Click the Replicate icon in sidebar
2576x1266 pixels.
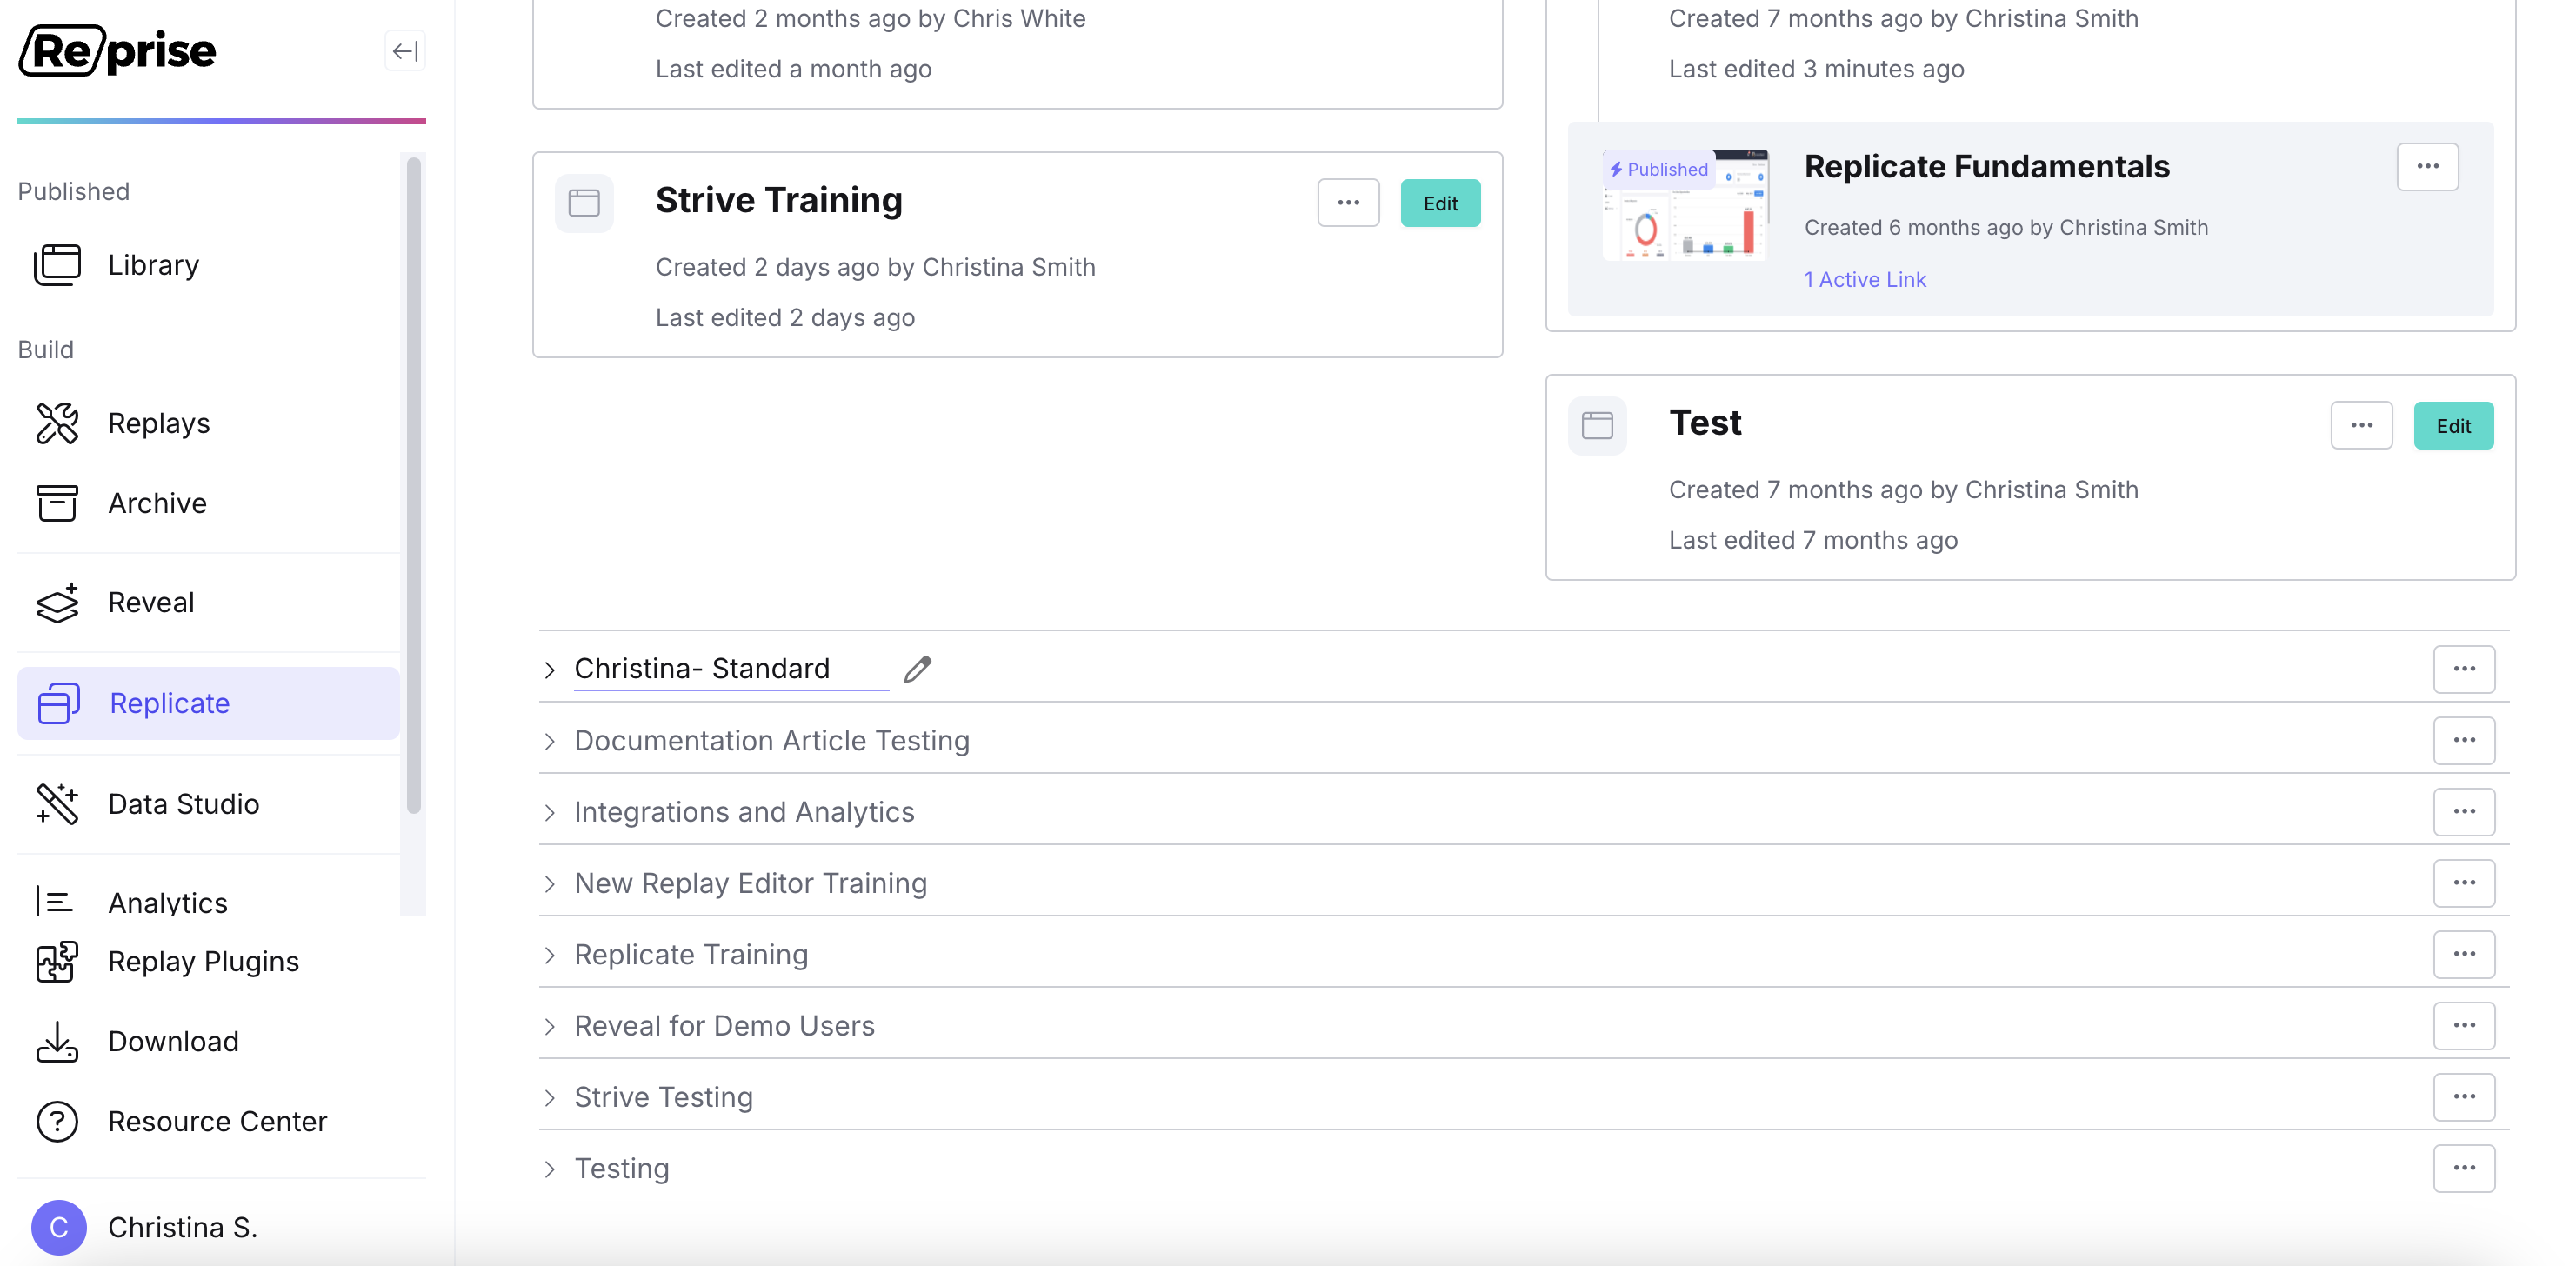pos(59,703)
